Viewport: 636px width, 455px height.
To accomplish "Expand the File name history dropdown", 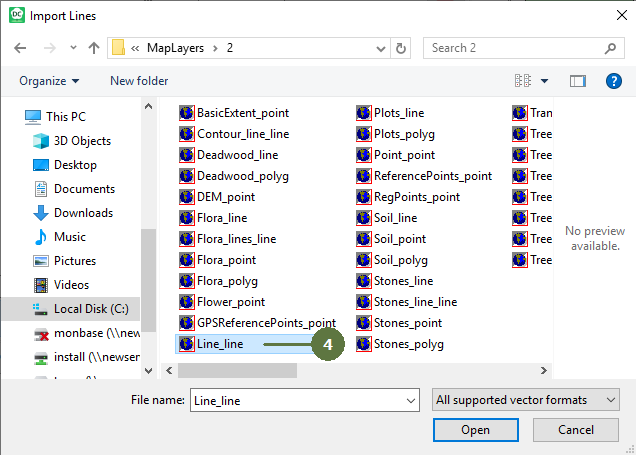I will (x=410, y=401).
